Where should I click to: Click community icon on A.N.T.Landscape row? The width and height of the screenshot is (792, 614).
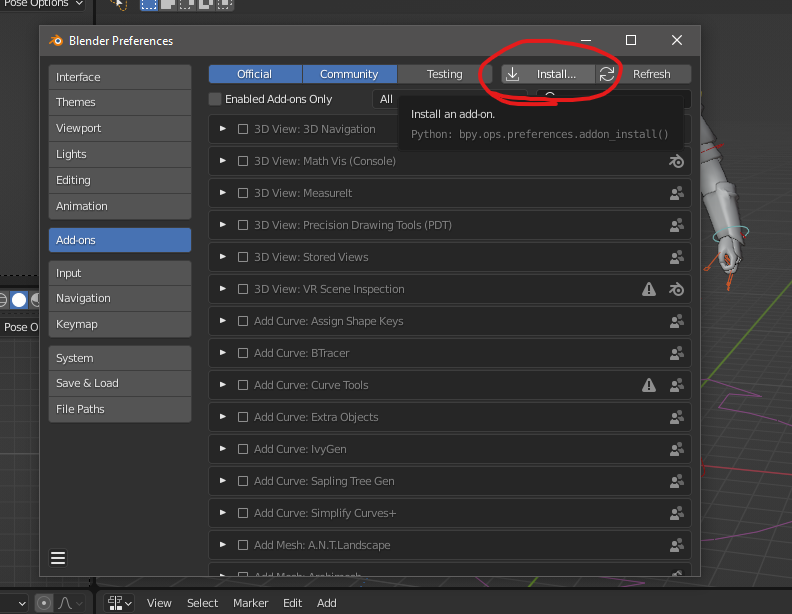pyautogui.click(x=676, y=545)
